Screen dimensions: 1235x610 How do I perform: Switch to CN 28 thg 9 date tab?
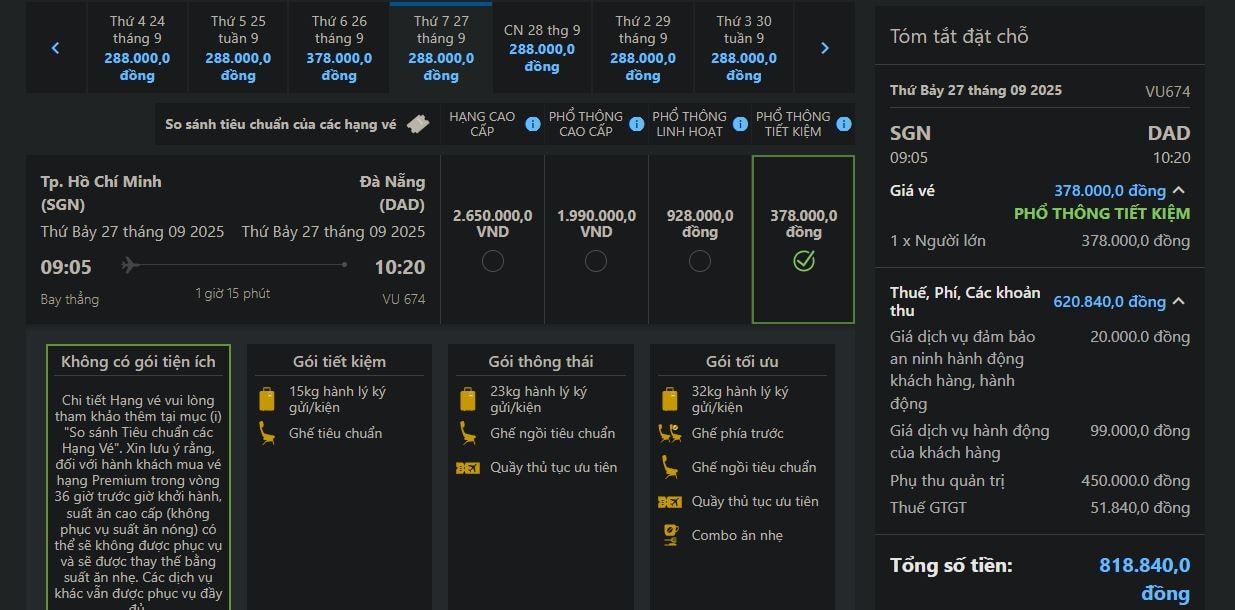[x=542, y=48]
